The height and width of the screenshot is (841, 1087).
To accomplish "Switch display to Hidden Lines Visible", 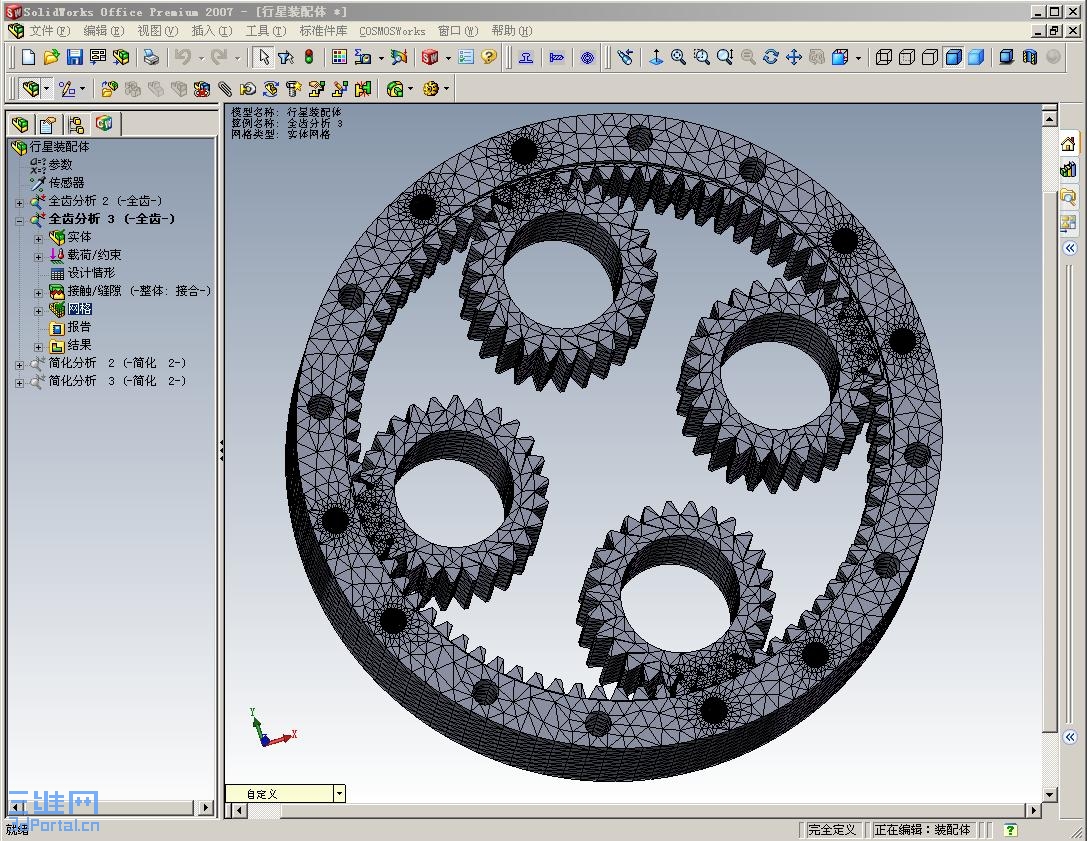I will pyautogui.click(x=907, y=57).
